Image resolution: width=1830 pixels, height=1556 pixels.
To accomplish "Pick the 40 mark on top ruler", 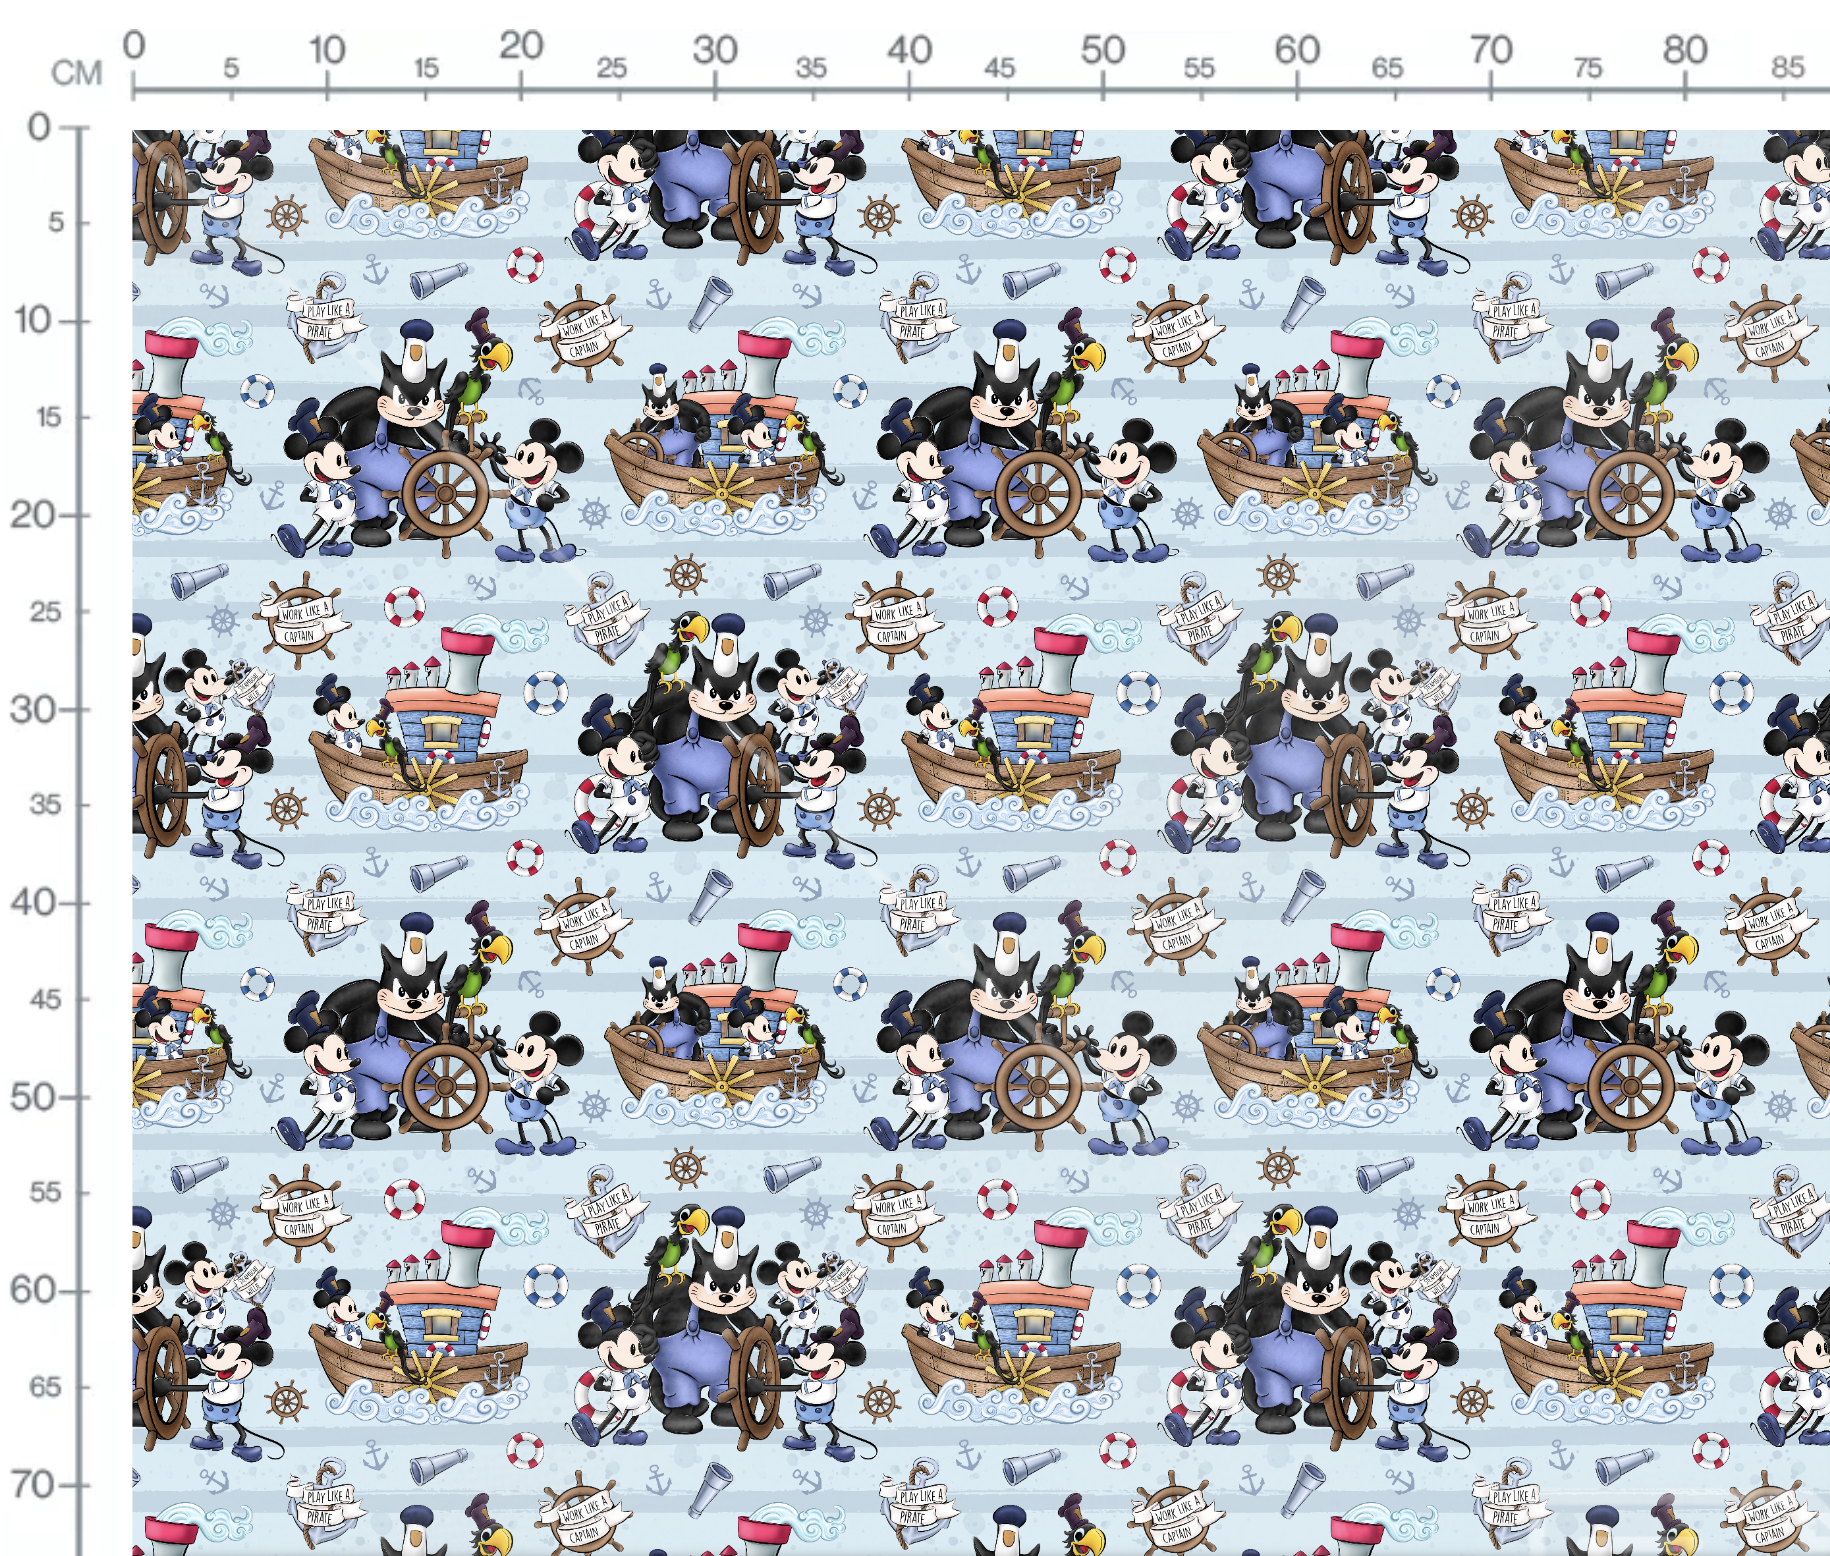I will (909, 49).
